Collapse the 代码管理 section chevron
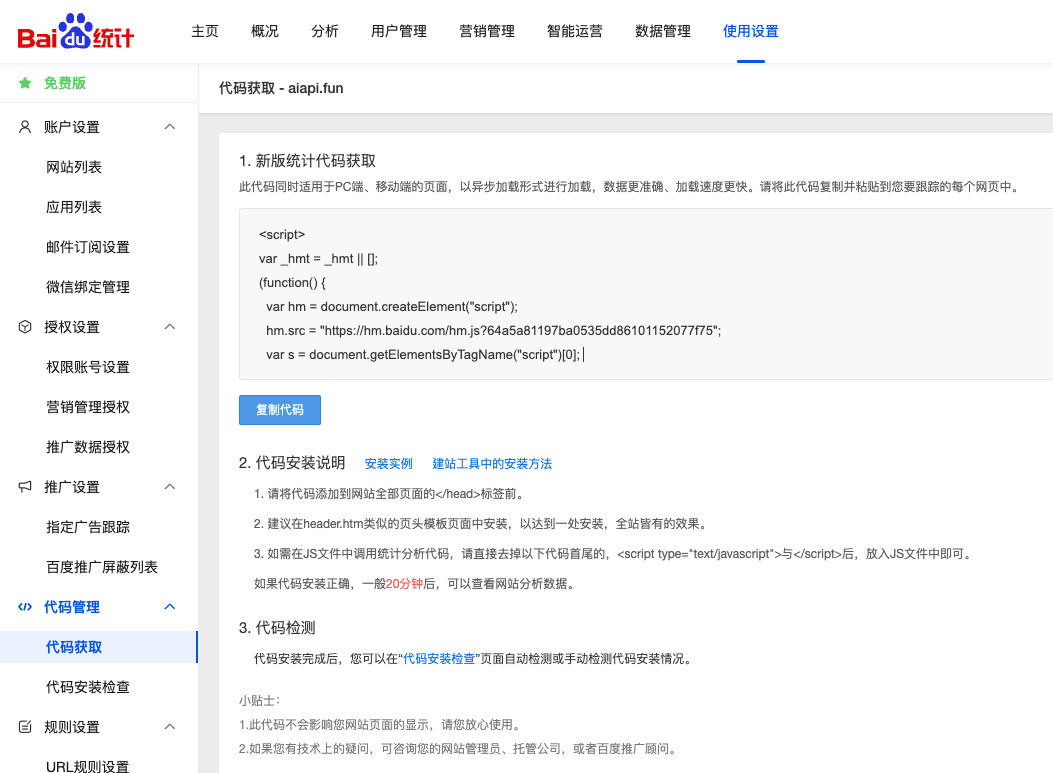The width and height of the screenshot is (1053, 773). point(170,607)
